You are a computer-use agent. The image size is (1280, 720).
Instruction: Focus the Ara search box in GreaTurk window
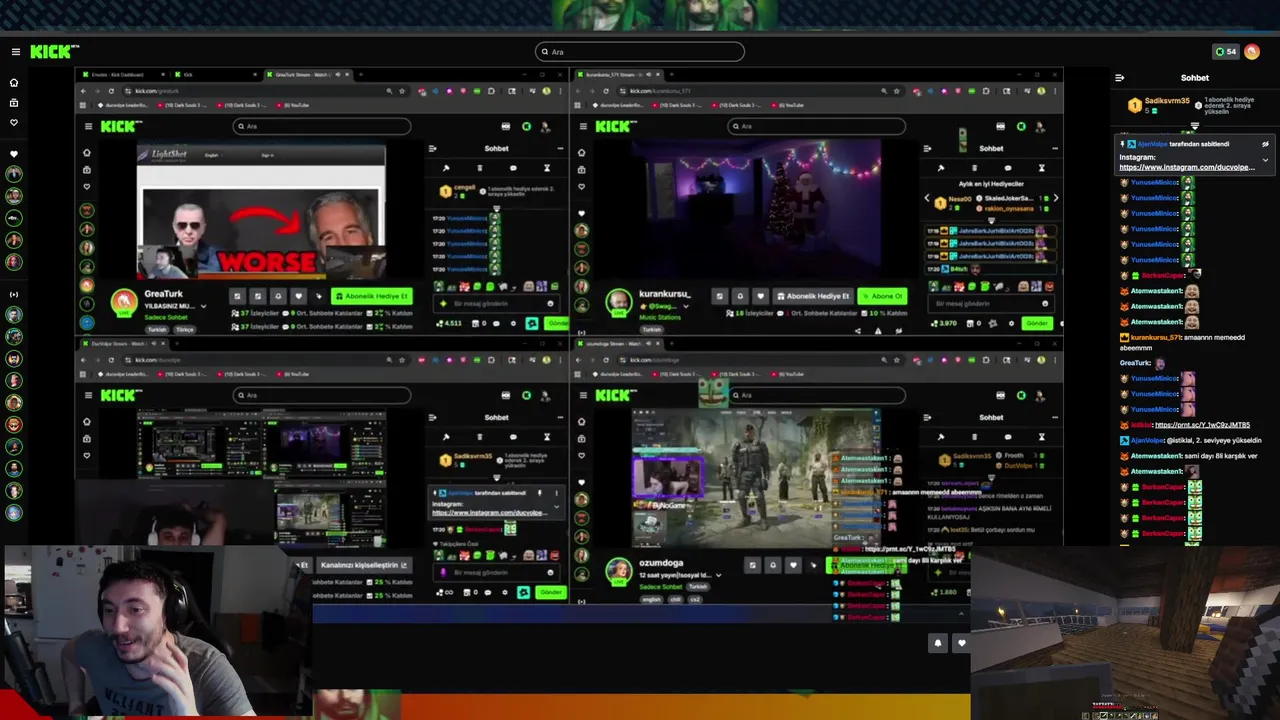click(x=322, y=126)
